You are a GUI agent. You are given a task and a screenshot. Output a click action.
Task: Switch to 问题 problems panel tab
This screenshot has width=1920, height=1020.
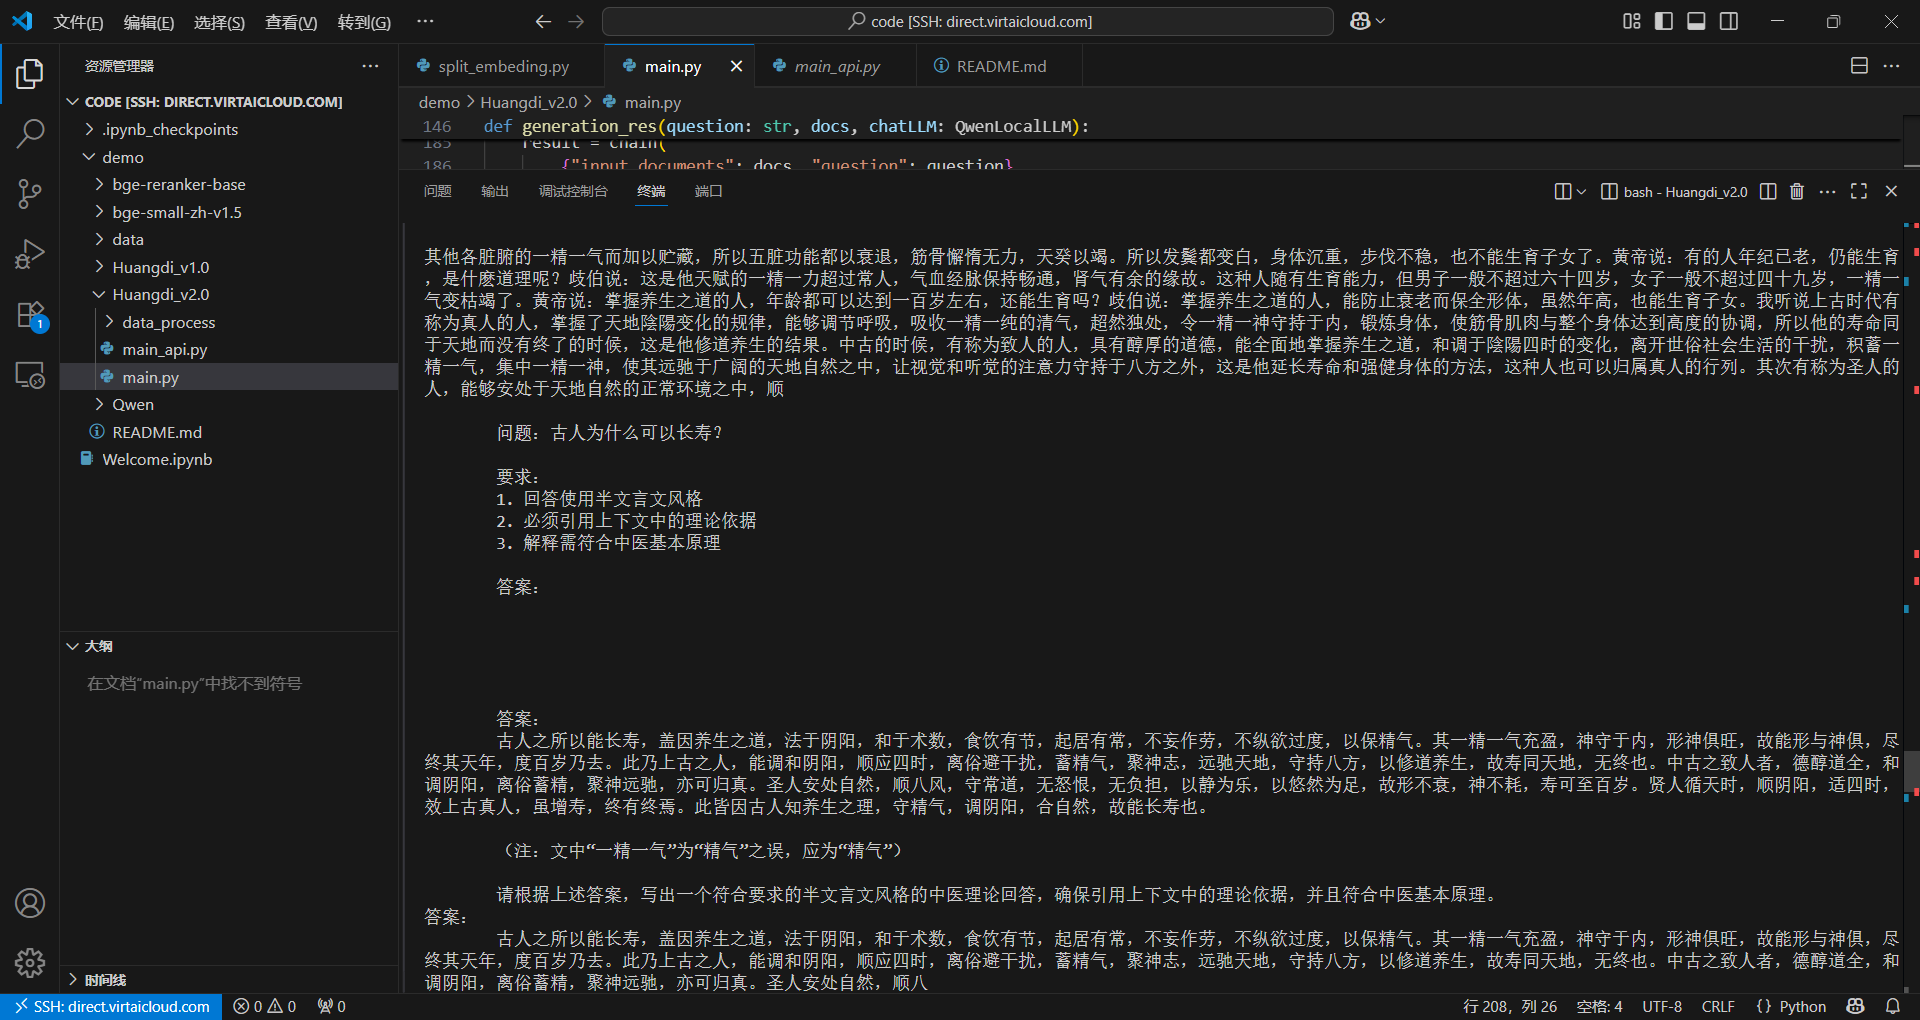point(437,191)
